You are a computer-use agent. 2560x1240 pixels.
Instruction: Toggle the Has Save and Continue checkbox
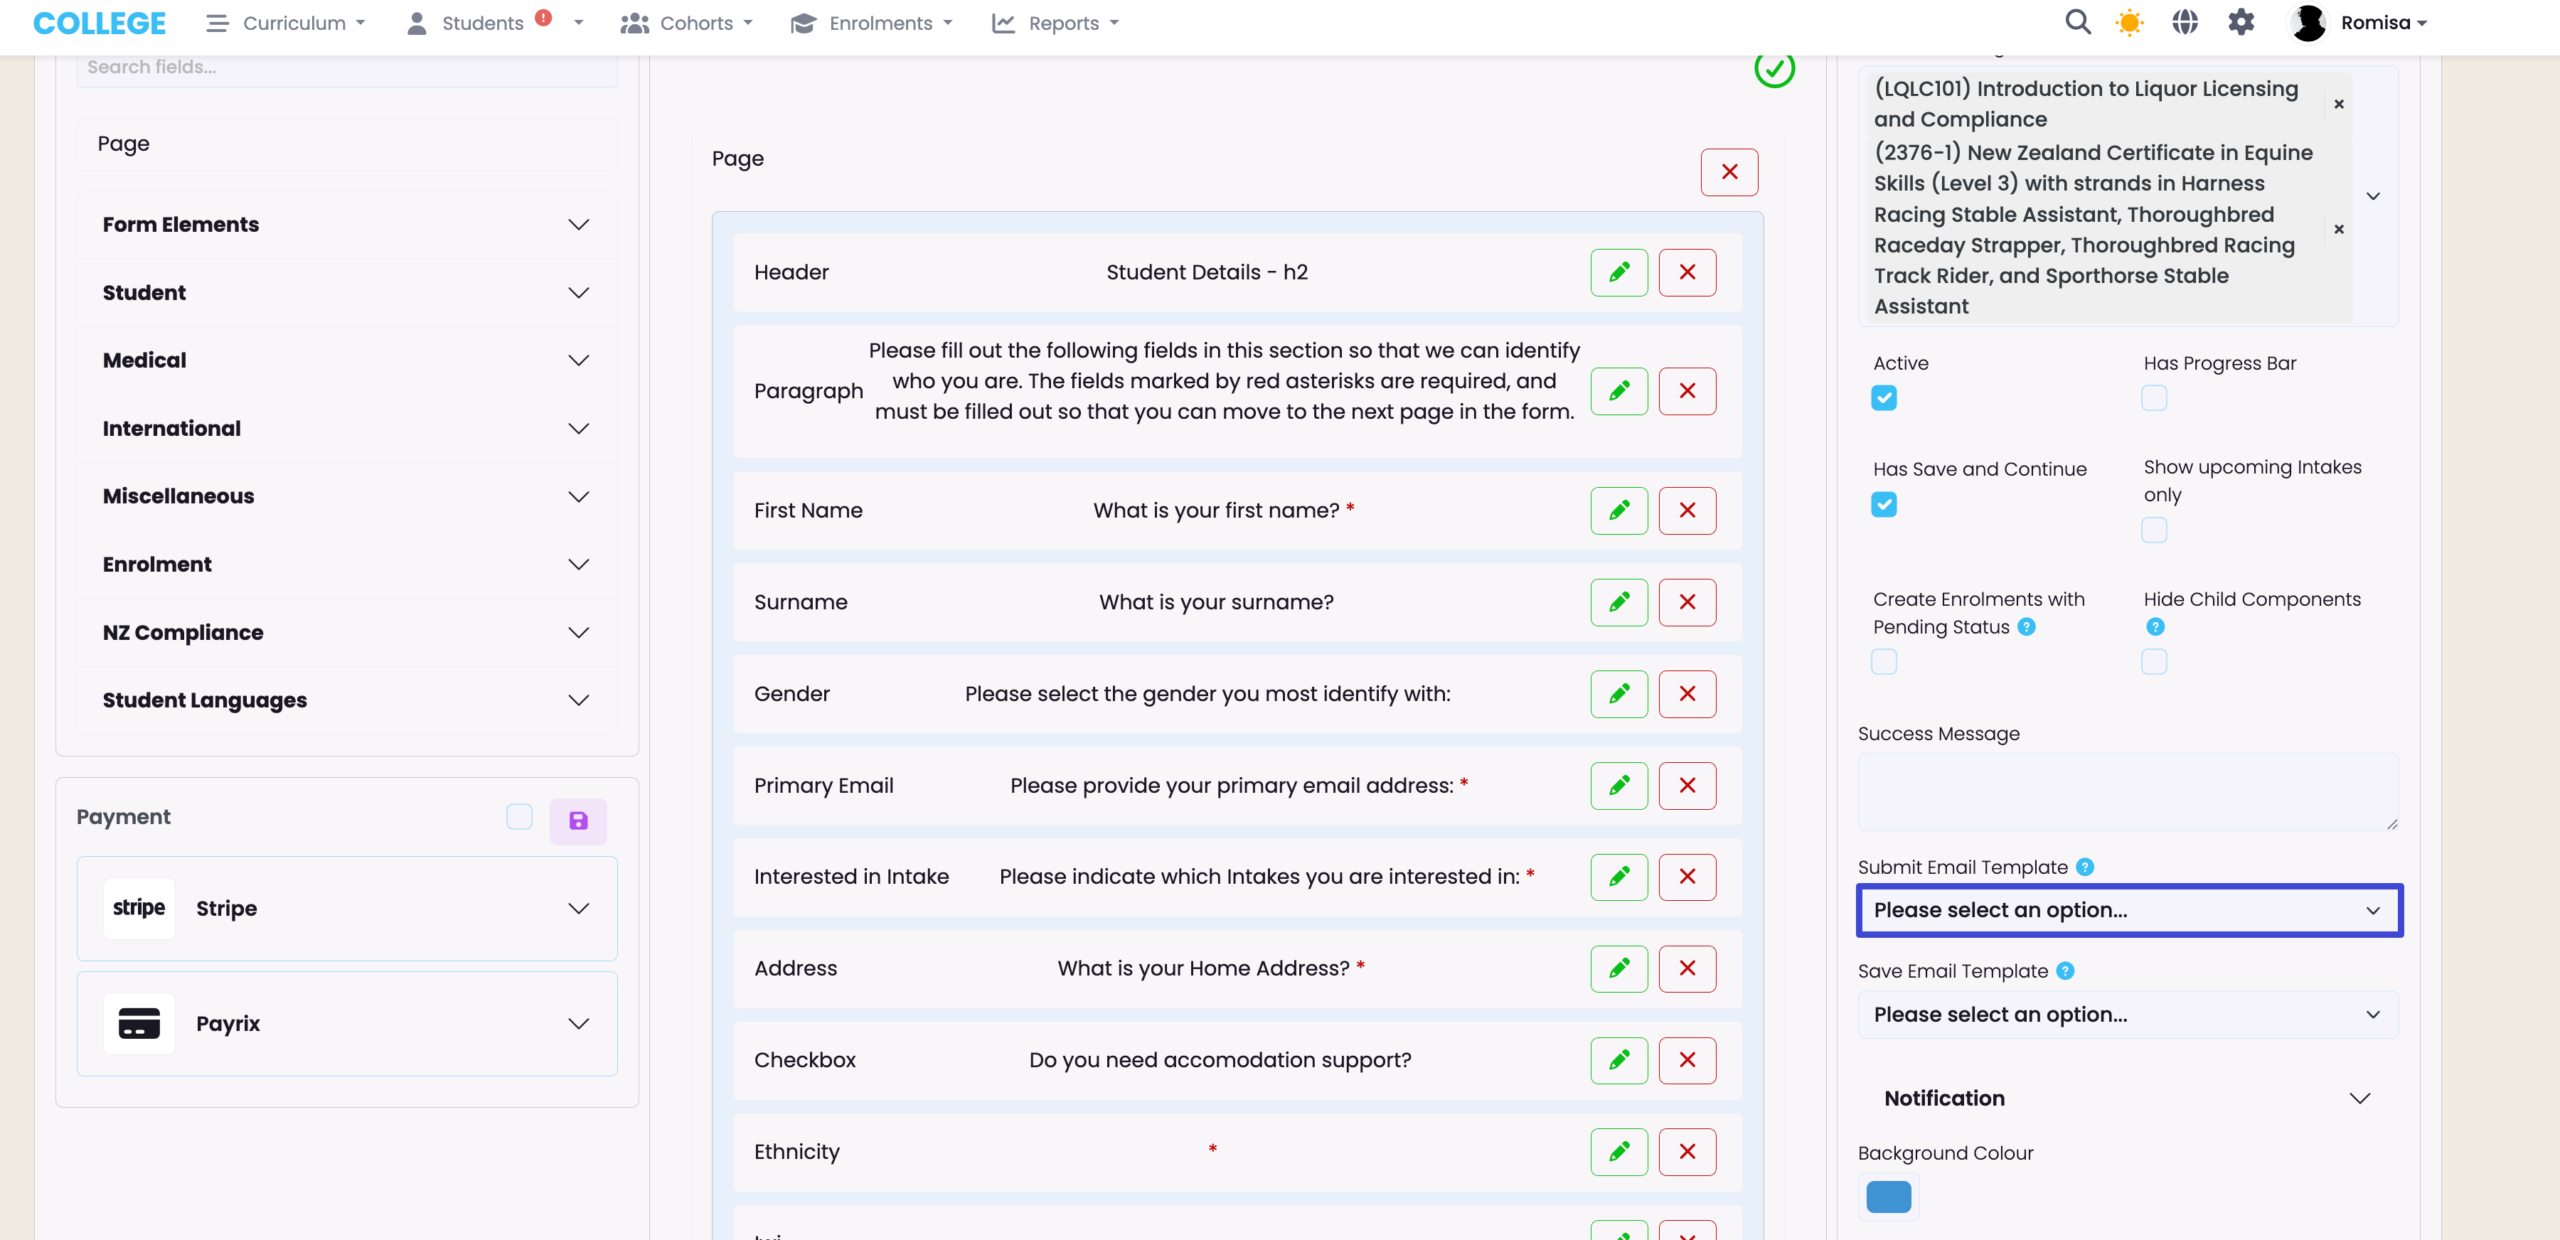pos(1884,504)
